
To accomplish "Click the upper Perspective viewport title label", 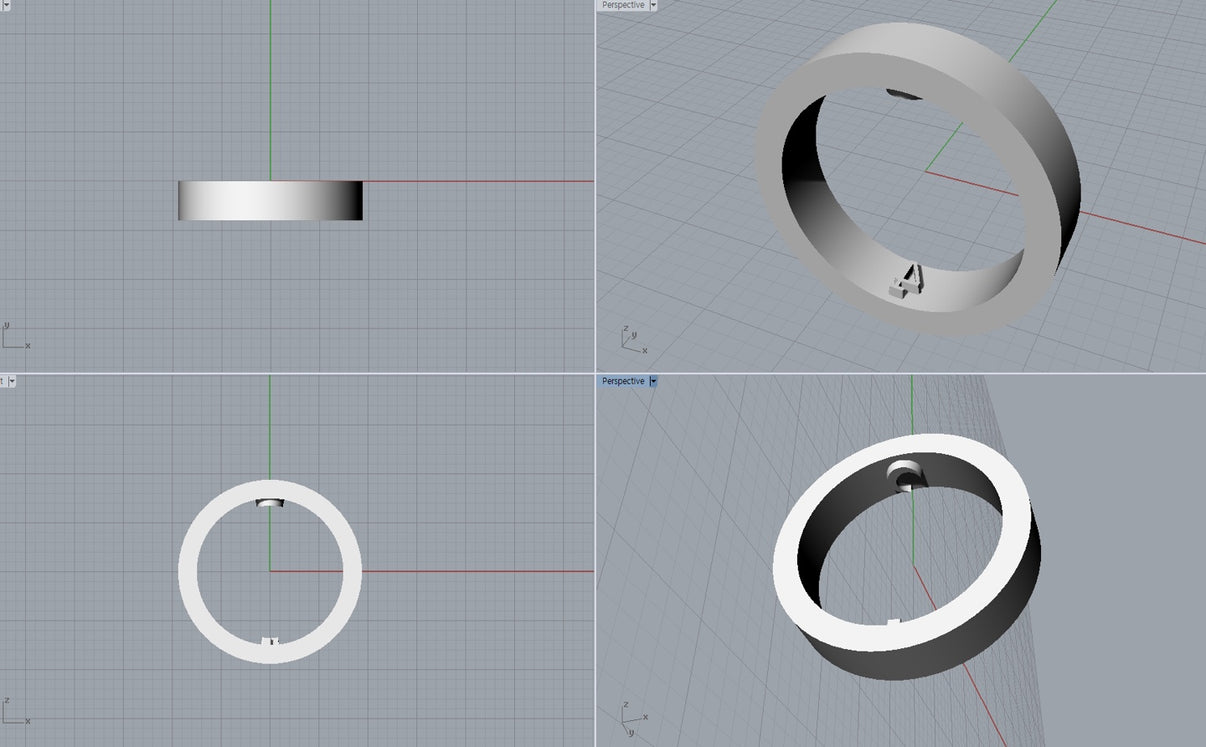I will (623, 5).
